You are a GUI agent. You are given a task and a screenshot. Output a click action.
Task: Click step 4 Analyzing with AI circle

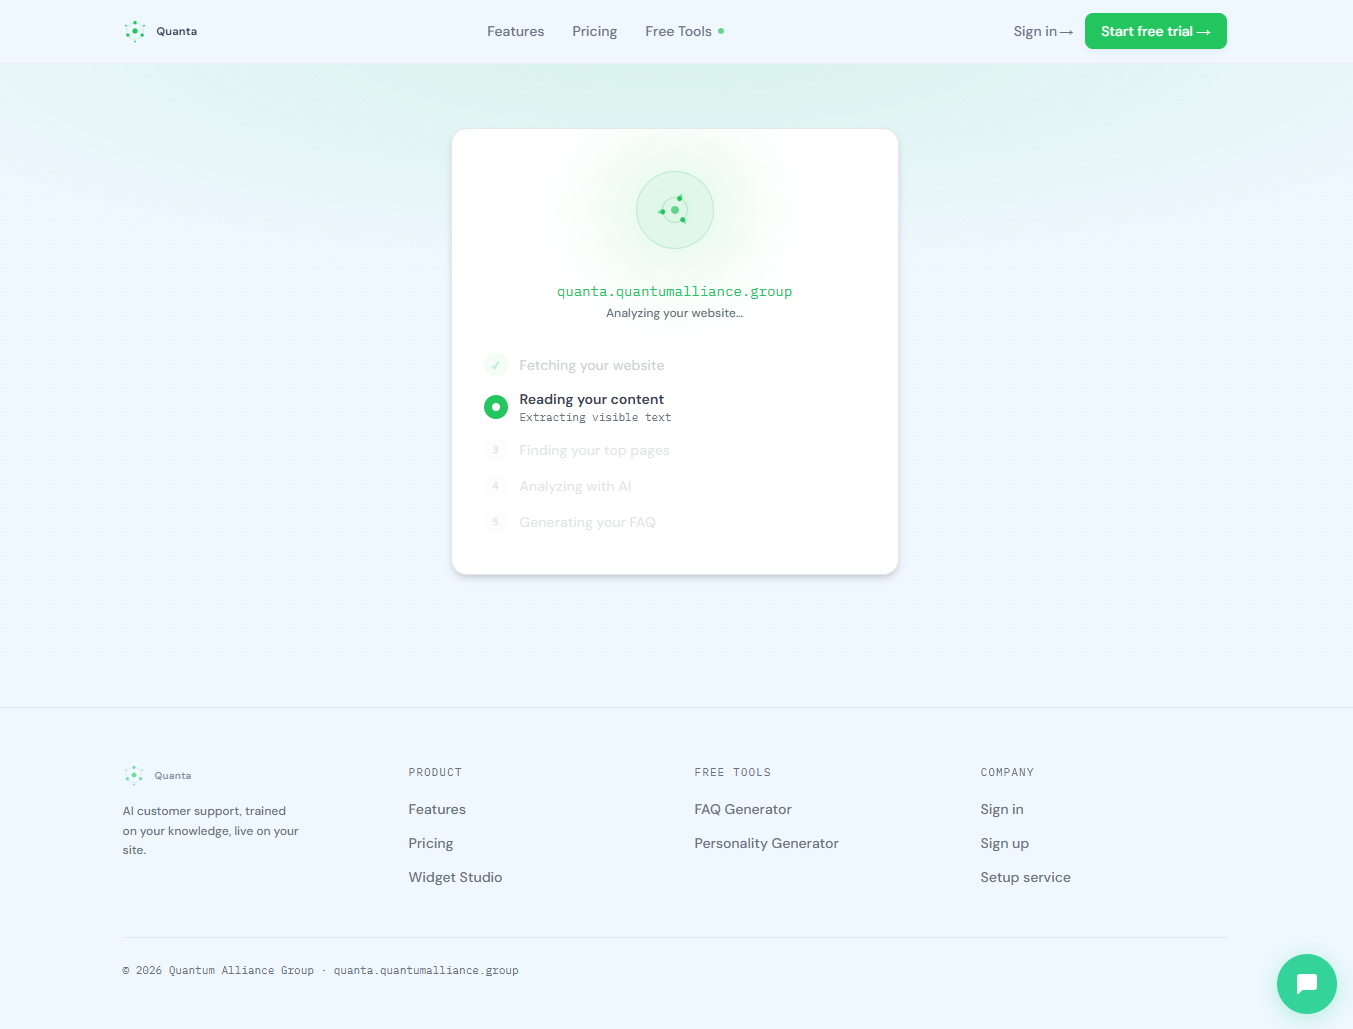pyautogui.click(x=495, y=486)
